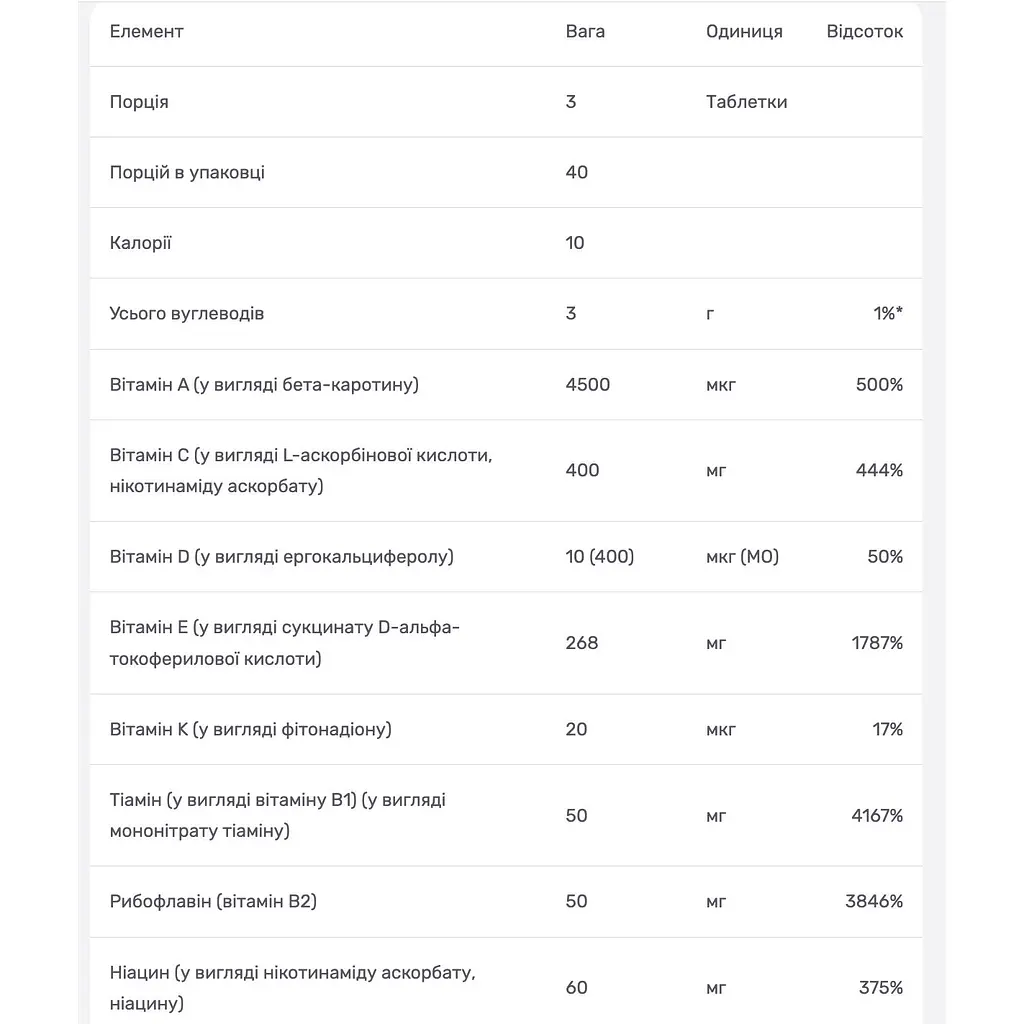Select the 4500 weight value
Image resolution: width=1024 pixels, height=1024 pixels.
tap(588, 385)
